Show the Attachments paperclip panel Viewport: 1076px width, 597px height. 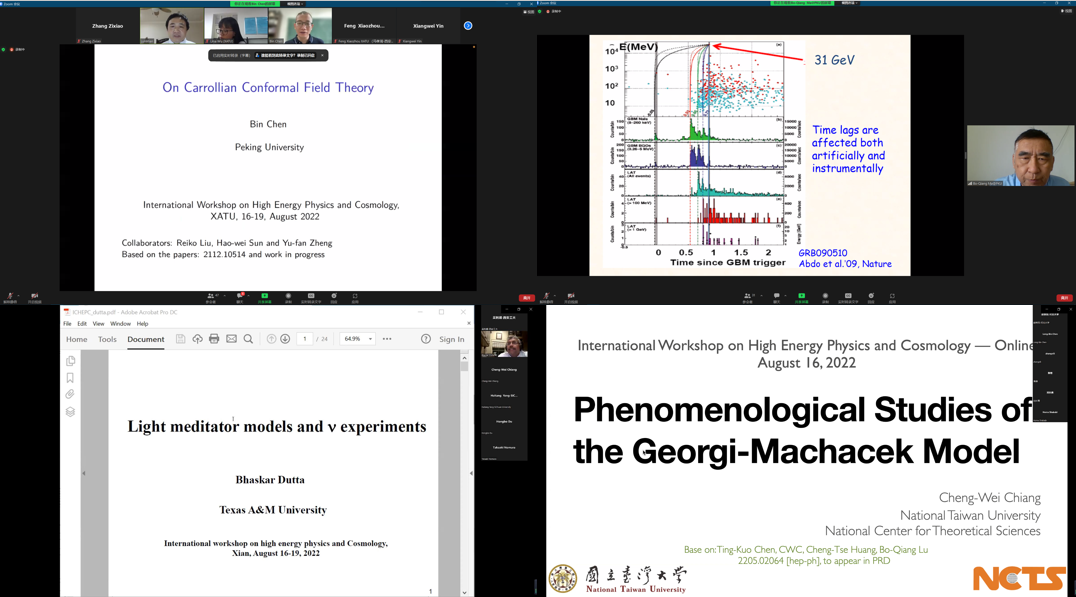pyautogui.click(x=70, y=395)
